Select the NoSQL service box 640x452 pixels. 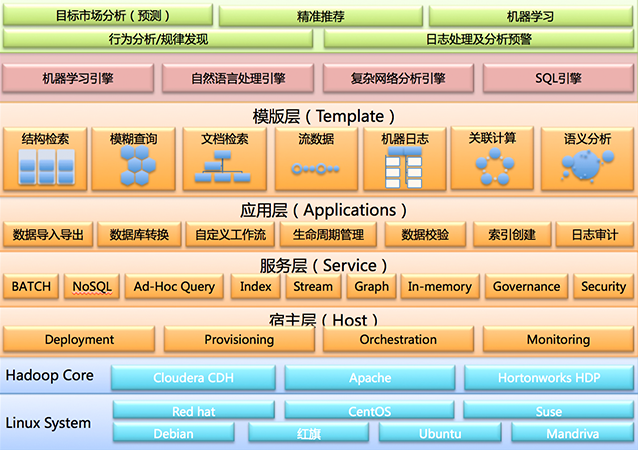(x=94, y=287)
